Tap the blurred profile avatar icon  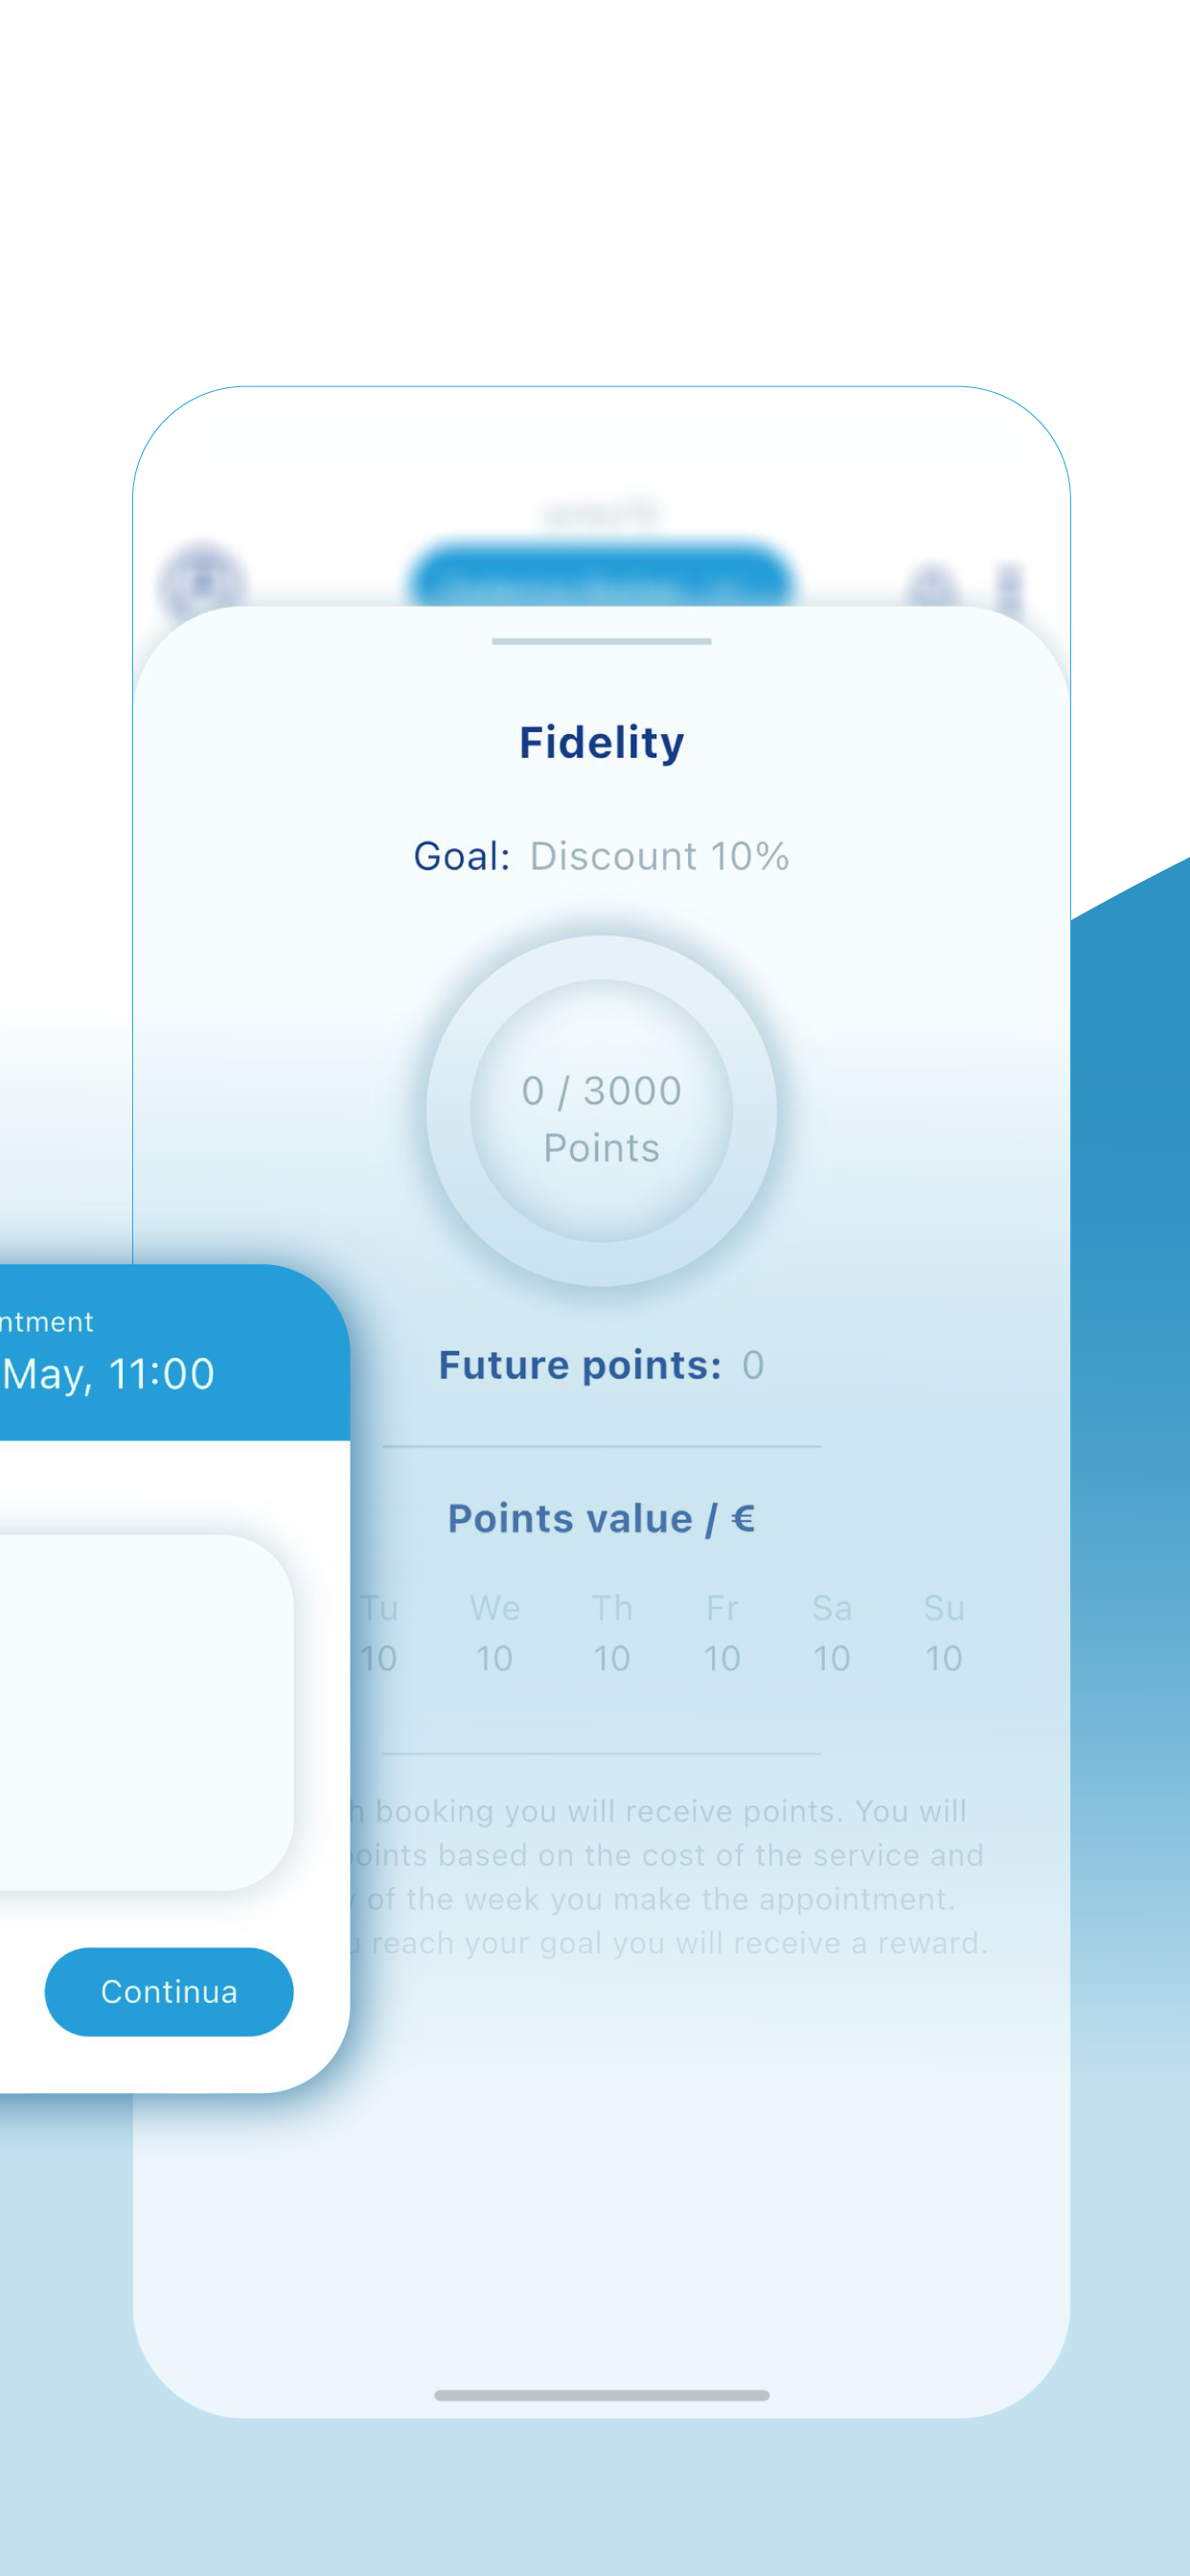click(x=202, y=582)
